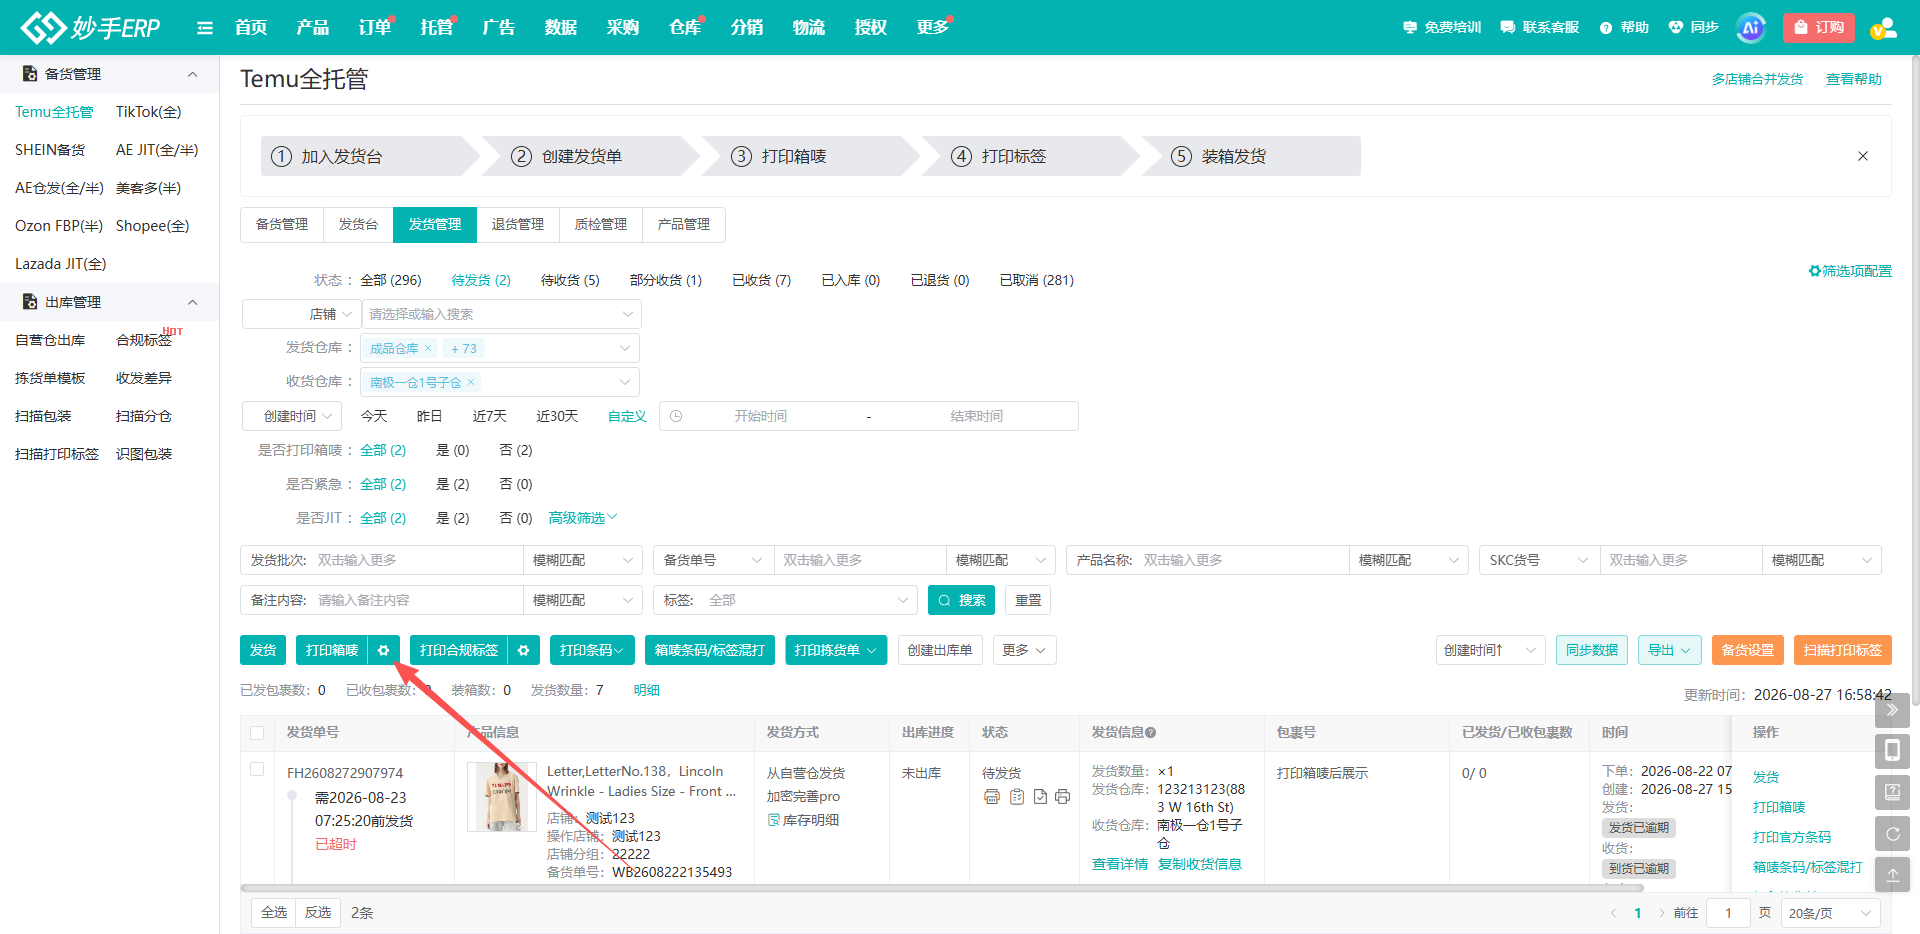Open the 店铺 selector dropdown
This screenshot has height=934, width=1920.
tap(301, 314)
